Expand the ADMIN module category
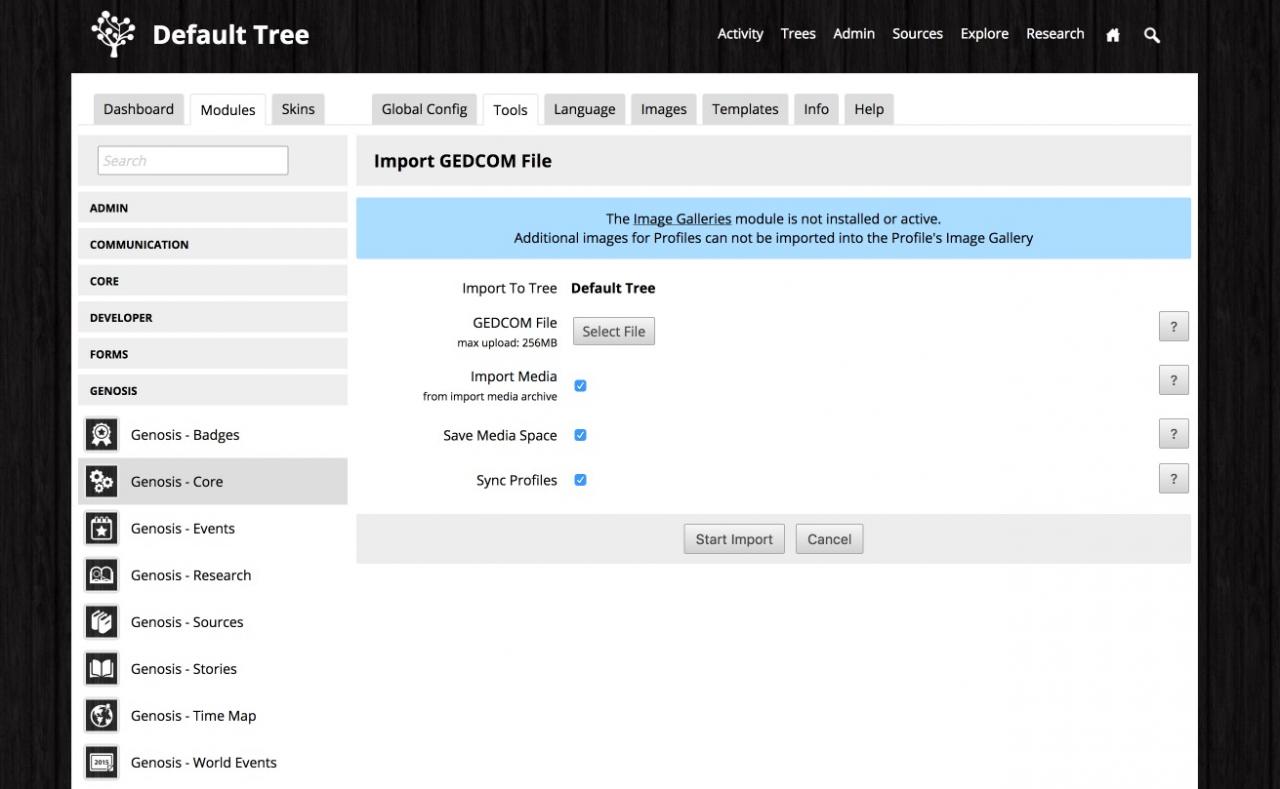Viewport: 1280px width, 789px height. coord(212,208)
